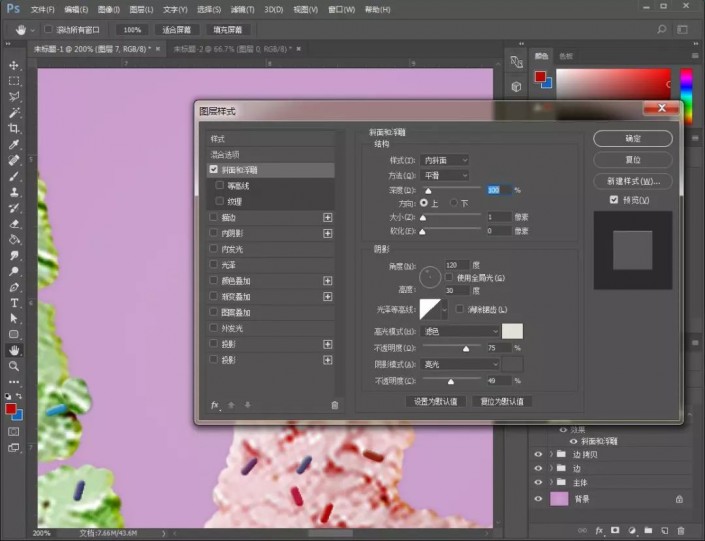Open the 图层(L) menu
The height and width of the screenshot is (541, 705).
click(141, 9)
